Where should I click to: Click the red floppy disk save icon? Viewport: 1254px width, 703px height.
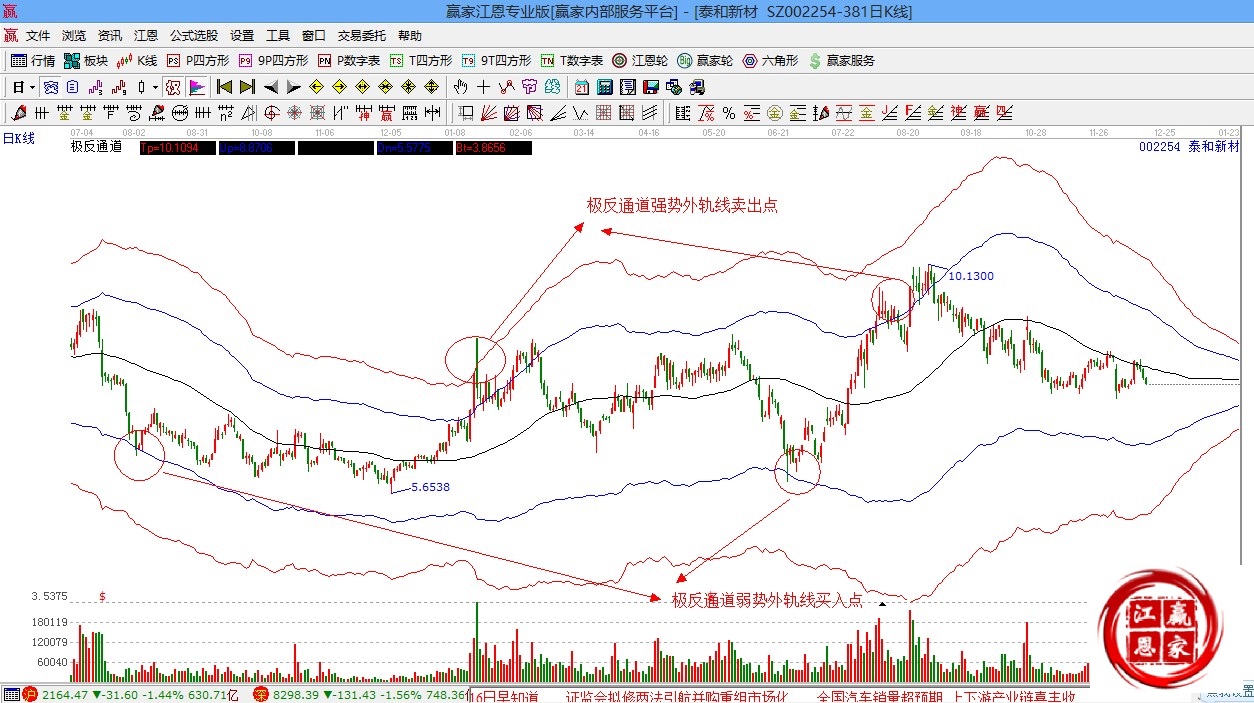(x=651, y=87)
